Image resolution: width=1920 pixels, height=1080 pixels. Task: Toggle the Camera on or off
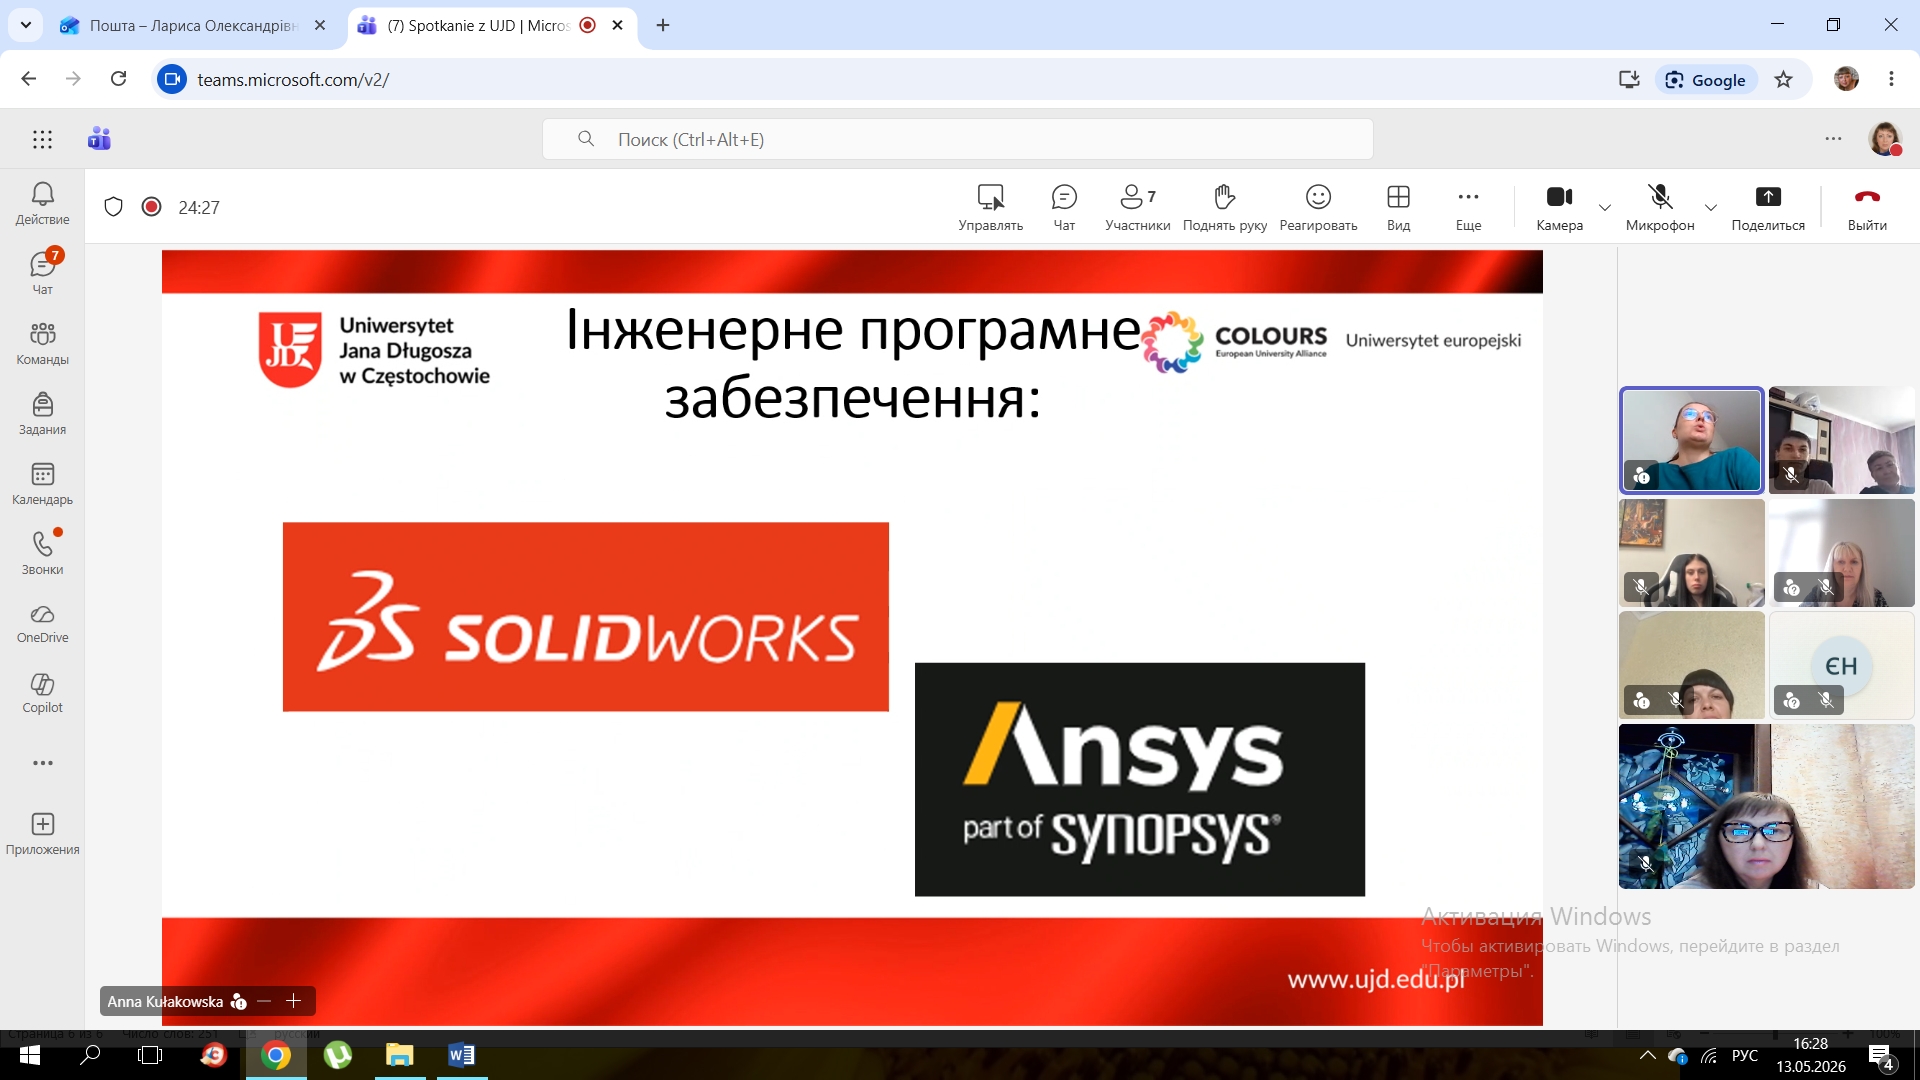click(1559, 208)
